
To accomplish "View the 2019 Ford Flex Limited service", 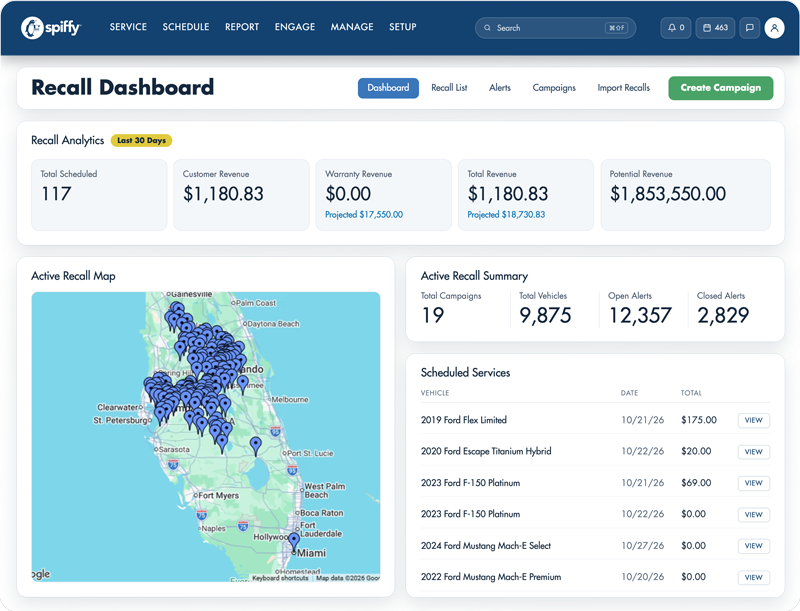I will coord(754,420).
